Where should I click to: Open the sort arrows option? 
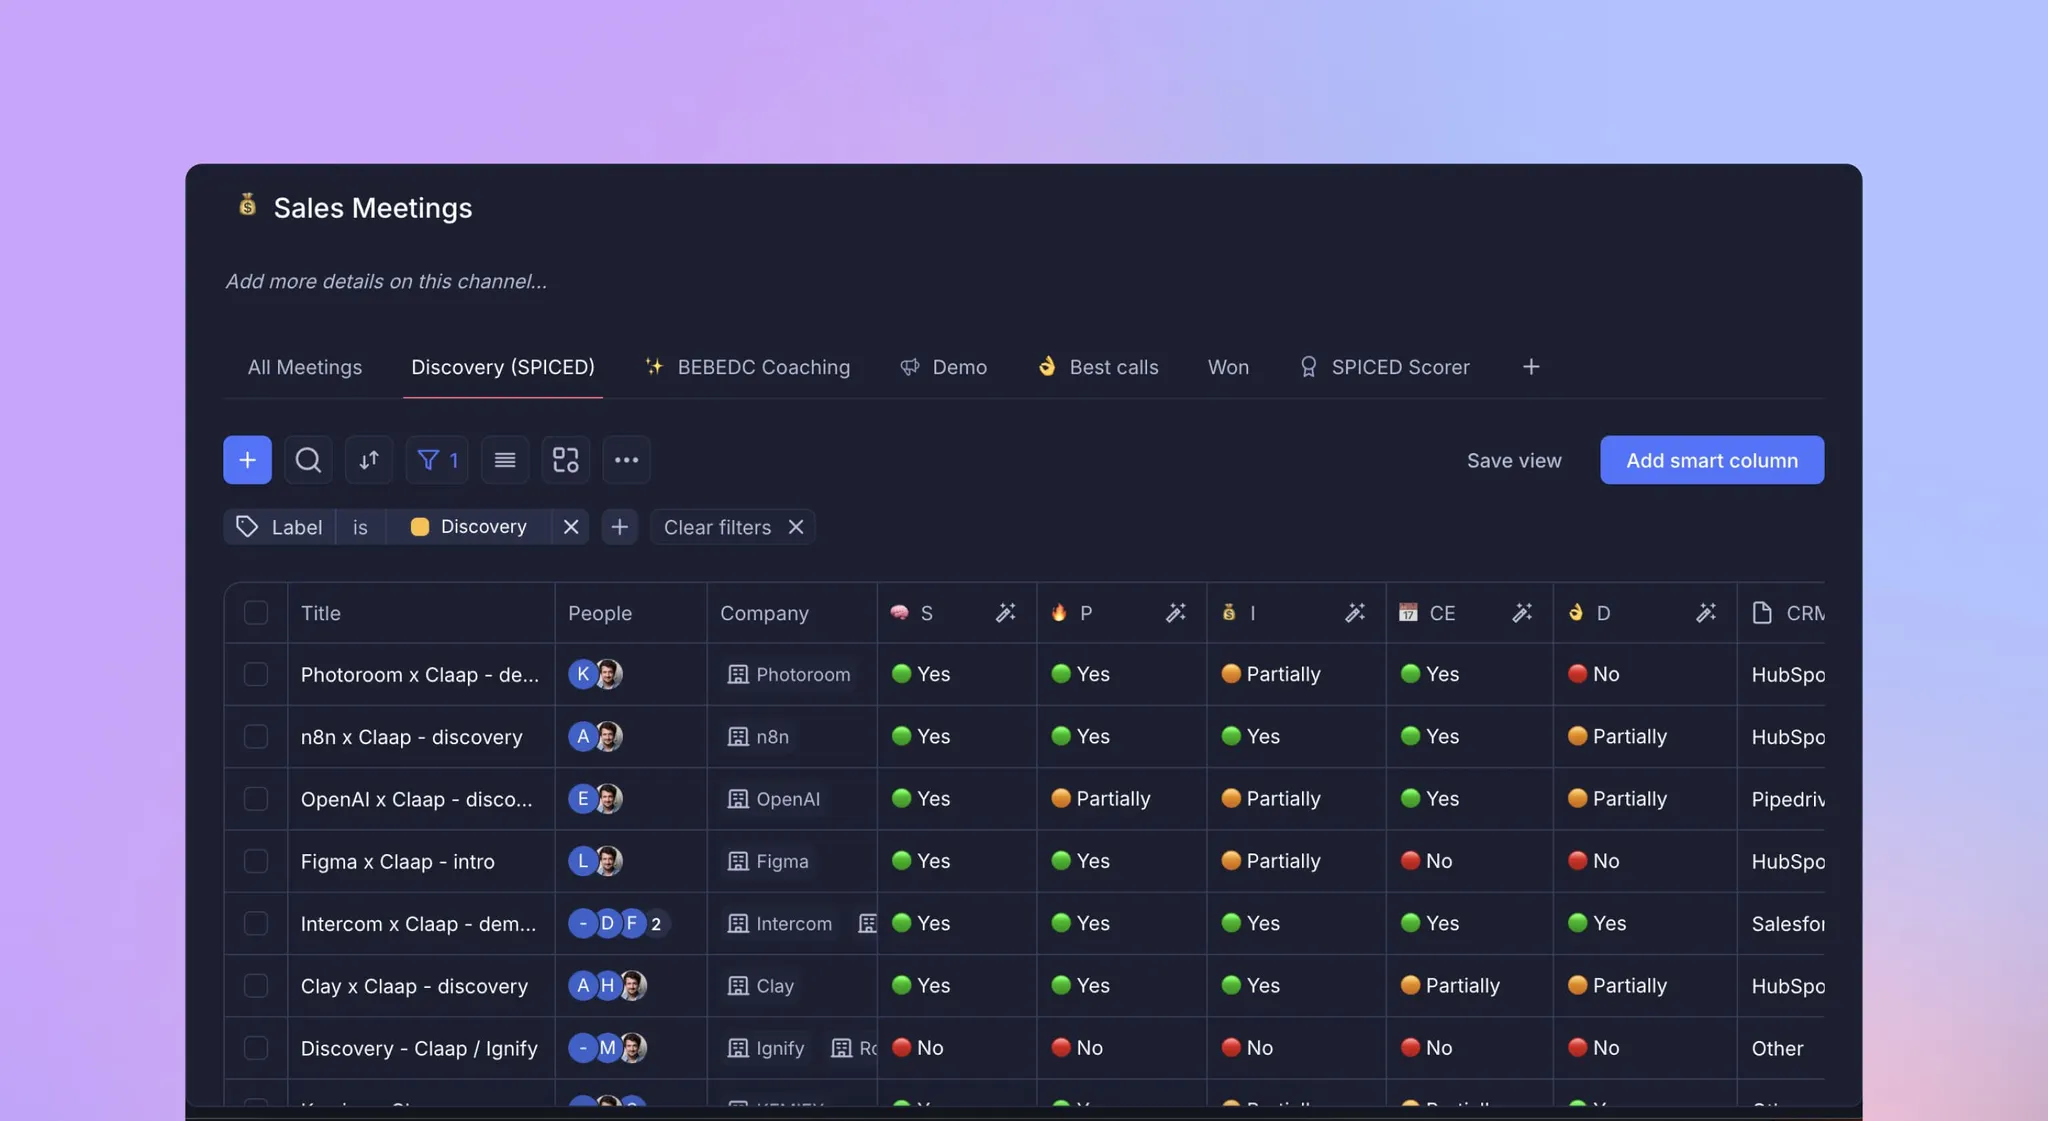(369, 460)
